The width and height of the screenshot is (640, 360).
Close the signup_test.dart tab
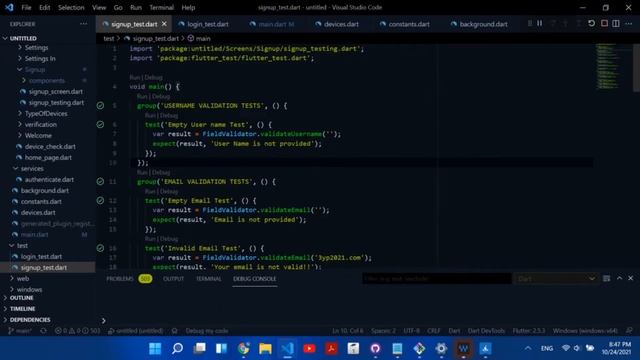click(x=164, y=24)
